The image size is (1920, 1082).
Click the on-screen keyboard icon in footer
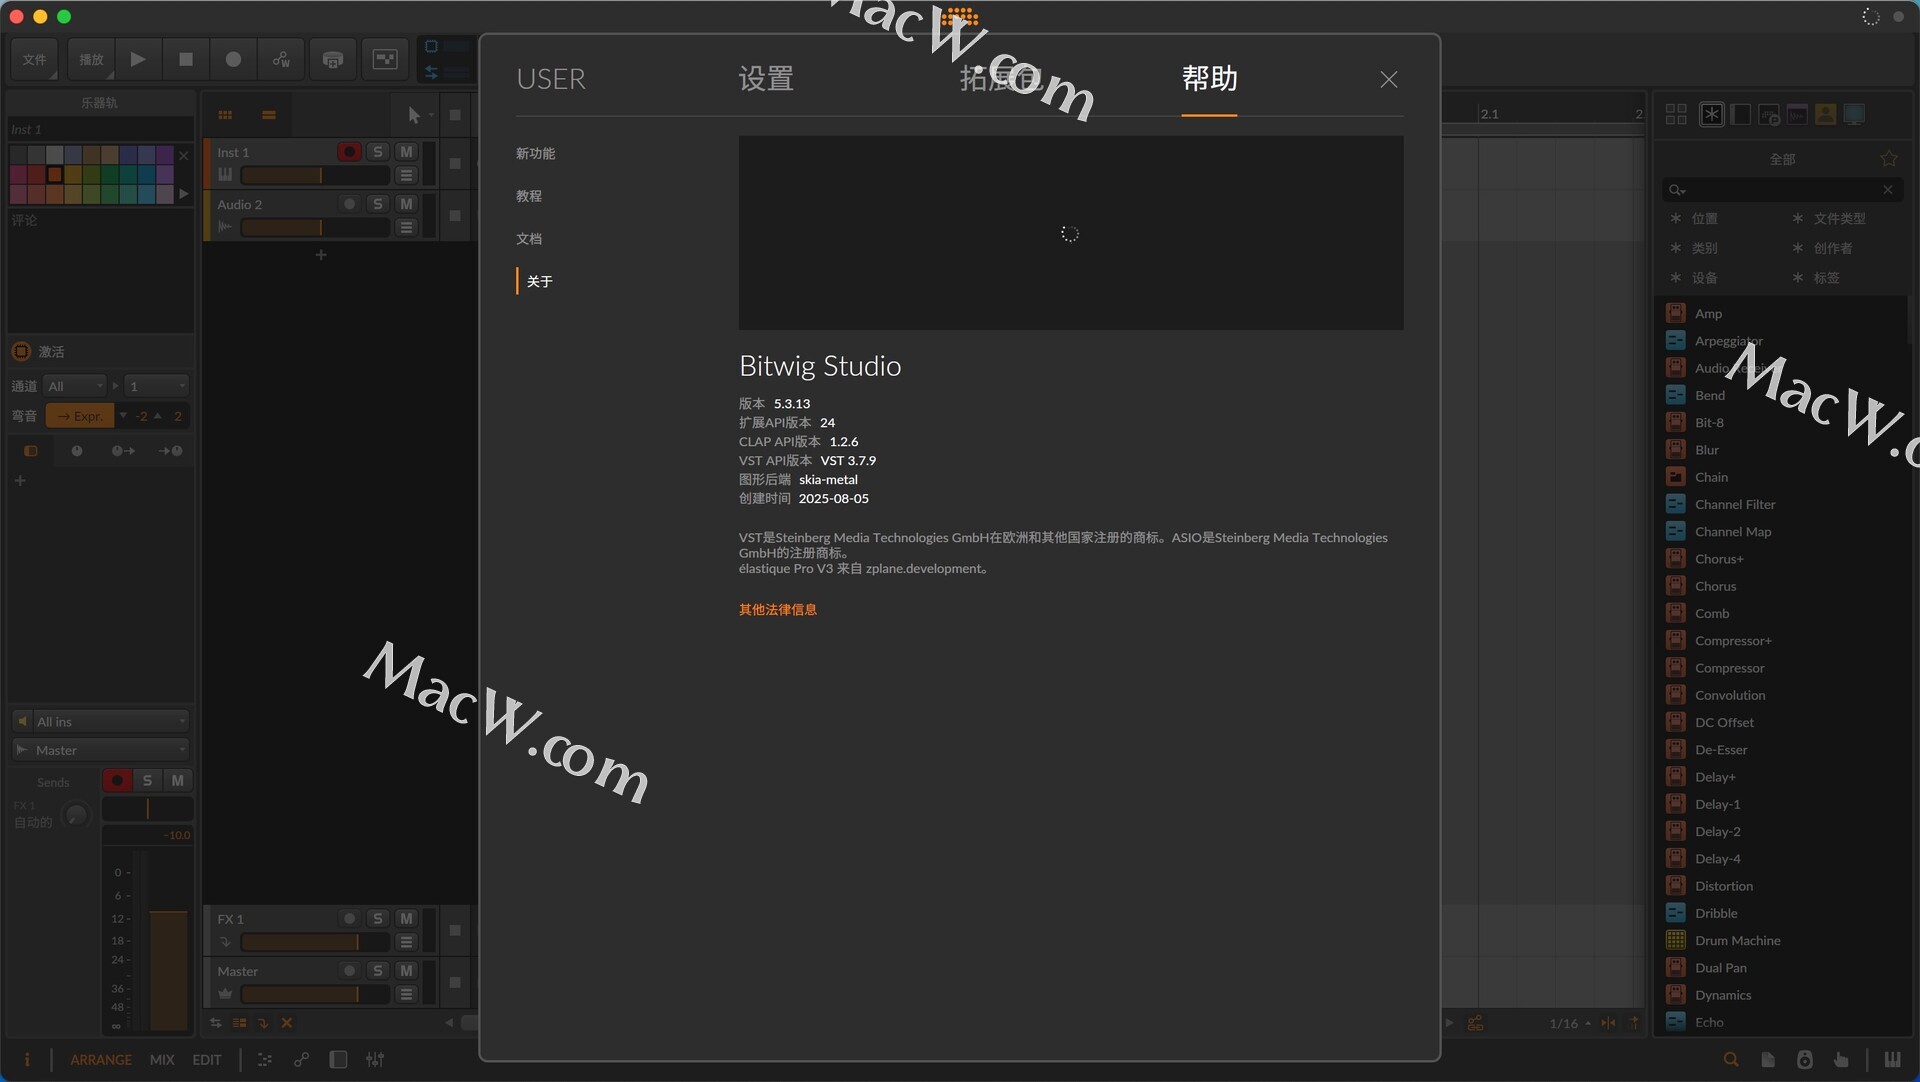pyautogui.click(x=1892, y=1059)
